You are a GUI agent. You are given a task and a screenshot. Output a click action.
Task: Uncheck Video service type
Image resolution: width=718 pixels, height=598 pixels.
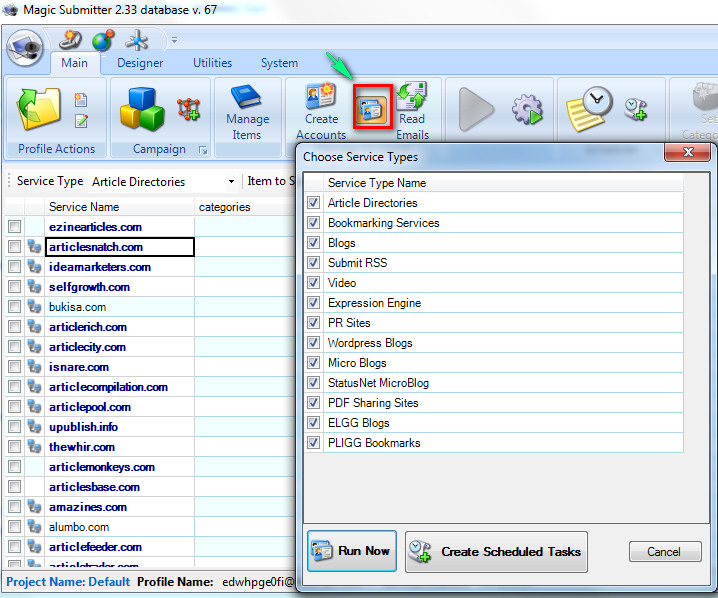(314, 283)
